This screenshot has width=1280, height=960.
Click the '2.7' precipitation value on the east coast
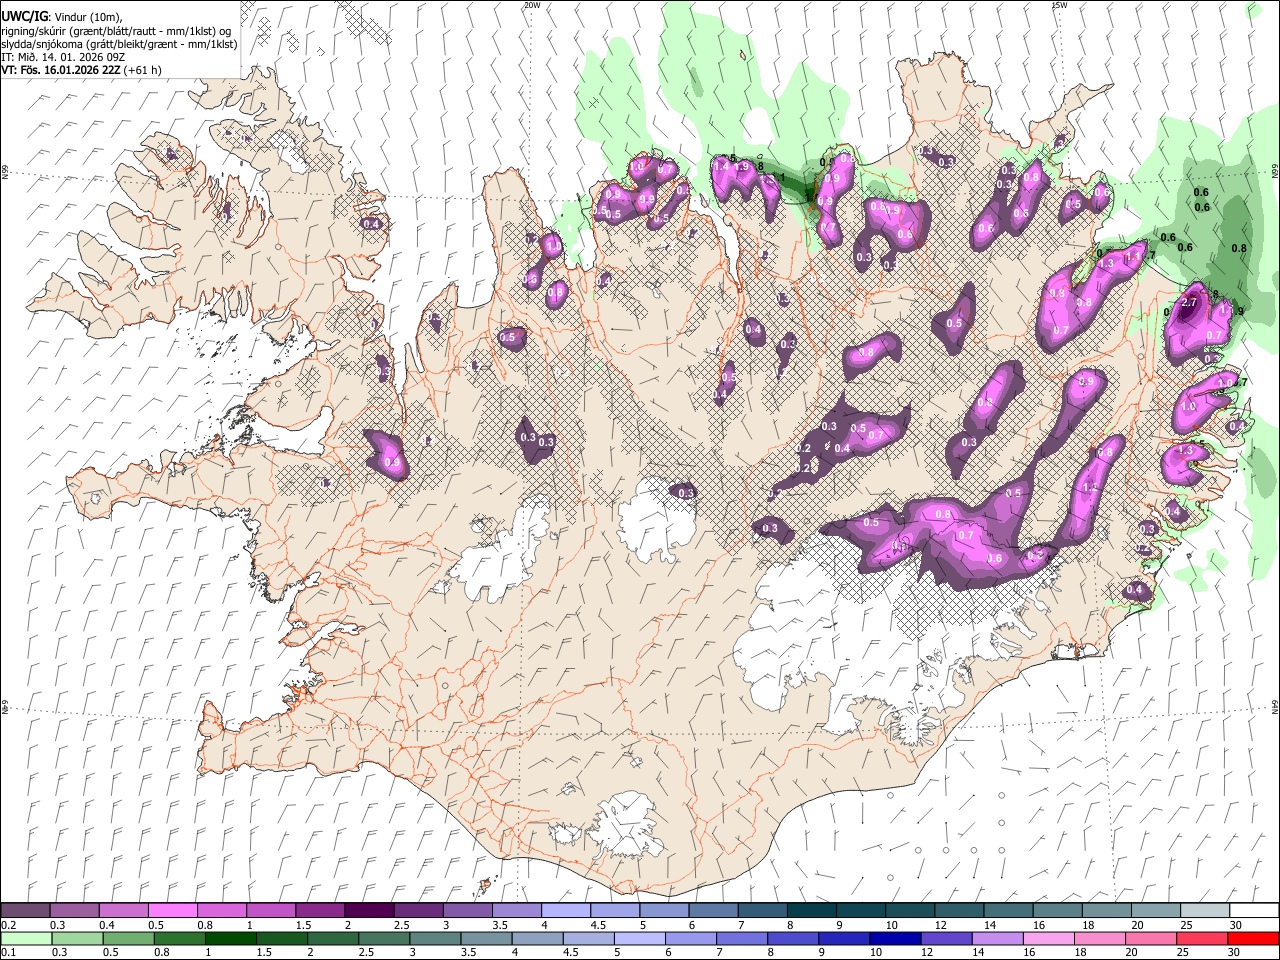(x=1190, y=302)
